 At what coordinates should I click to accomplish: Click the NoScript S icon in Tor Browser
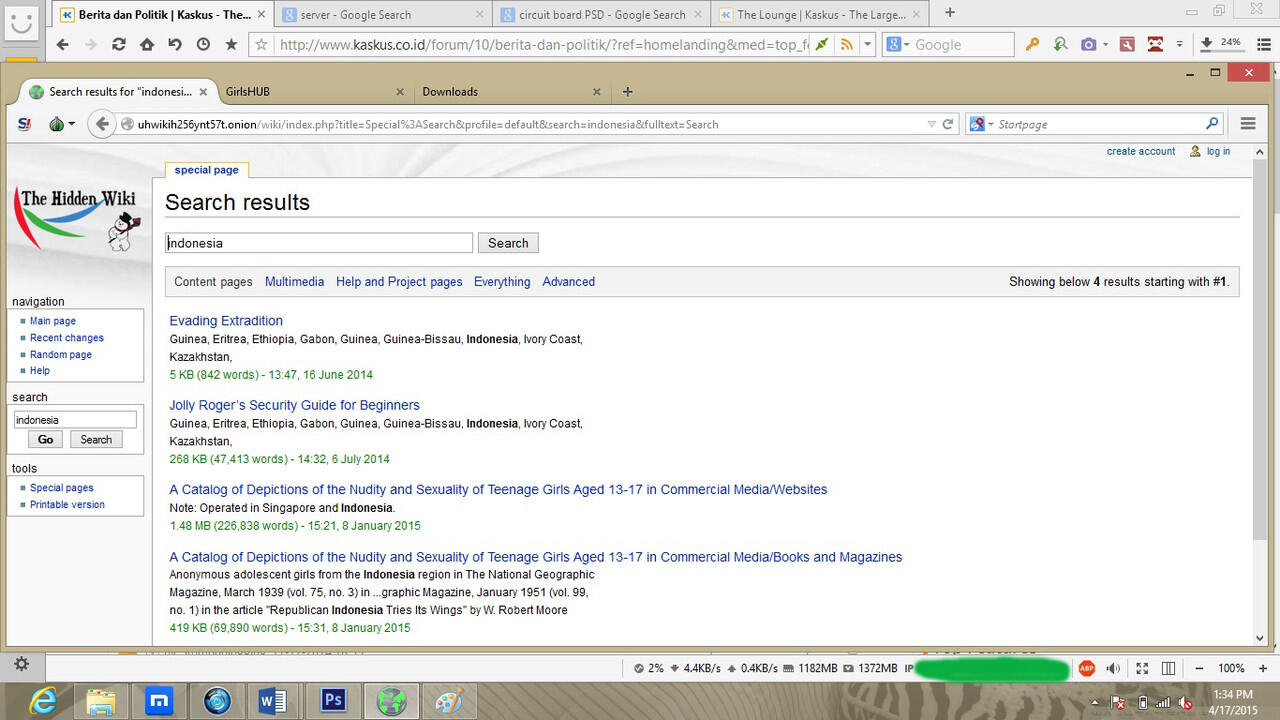click(25, 124)
